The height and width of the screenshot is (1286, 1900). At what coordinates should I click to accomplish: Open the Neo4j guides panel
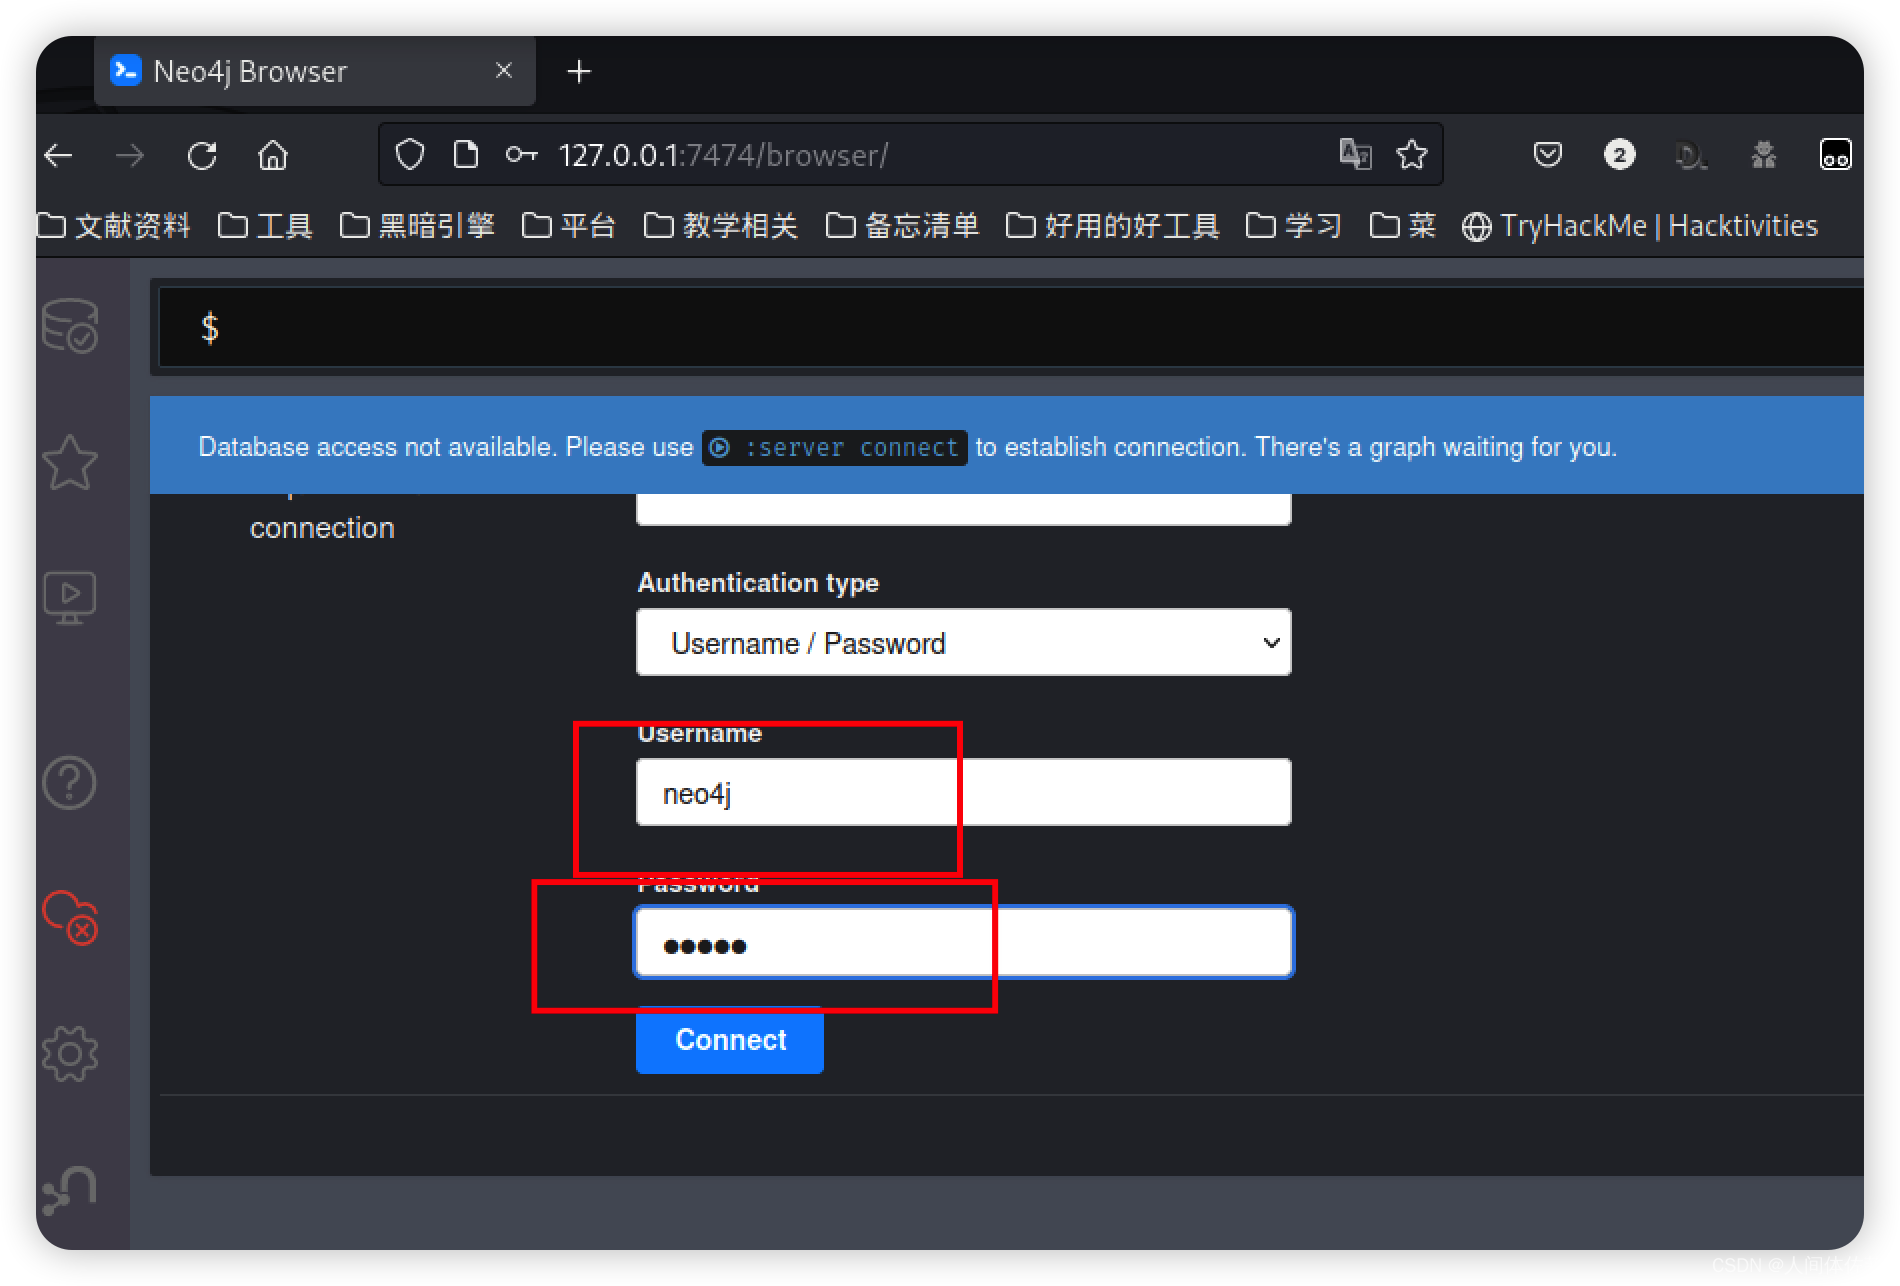pos(70,597)
